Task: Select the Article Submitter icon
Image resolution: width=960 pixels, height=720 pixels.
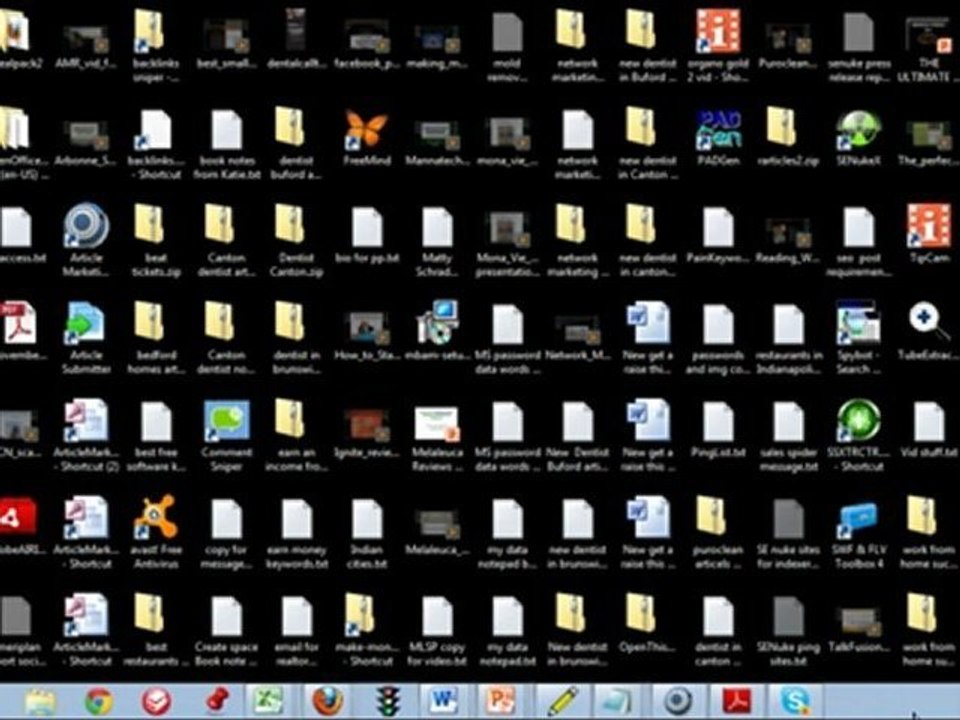Action: click(x=86, y=337)
